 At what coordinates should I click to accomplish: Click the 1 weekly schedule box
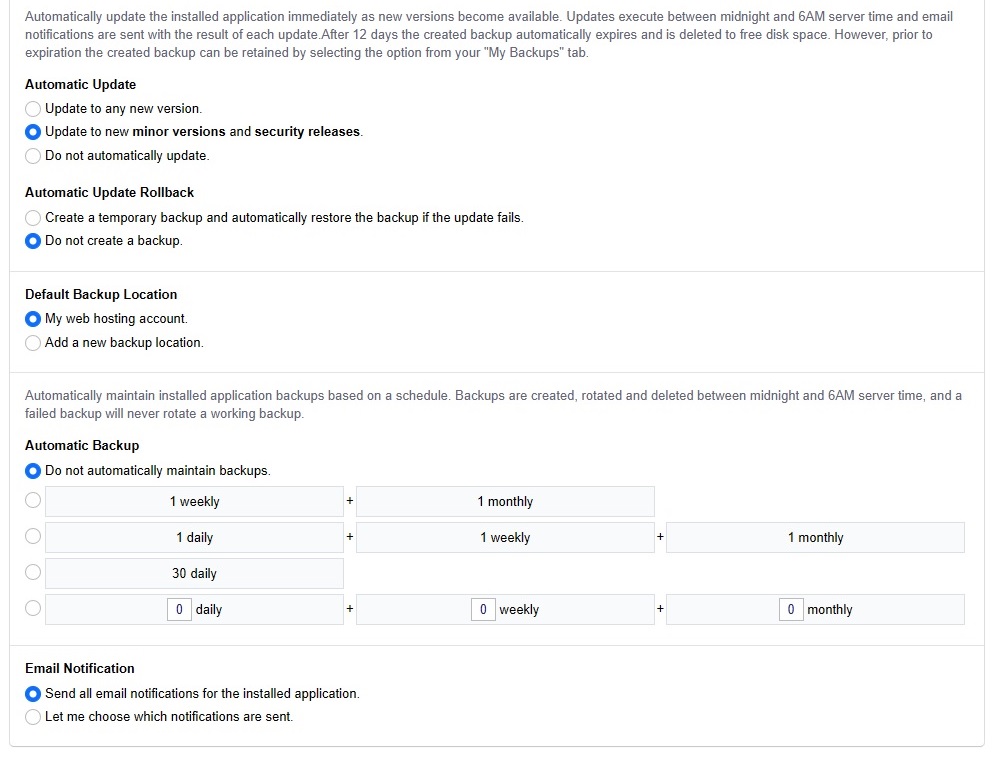tap(195, 500)
